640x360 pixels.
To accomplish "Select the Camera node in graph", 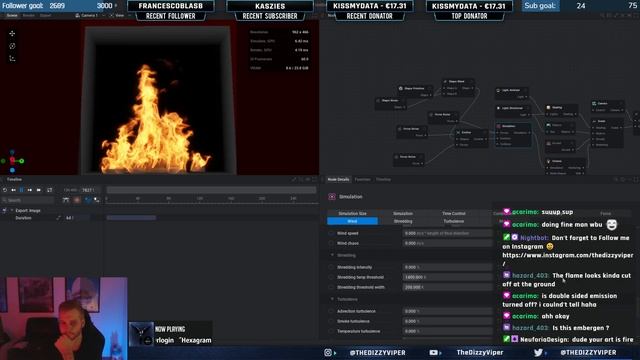I will pyautogui.click(x=607, y=107).
